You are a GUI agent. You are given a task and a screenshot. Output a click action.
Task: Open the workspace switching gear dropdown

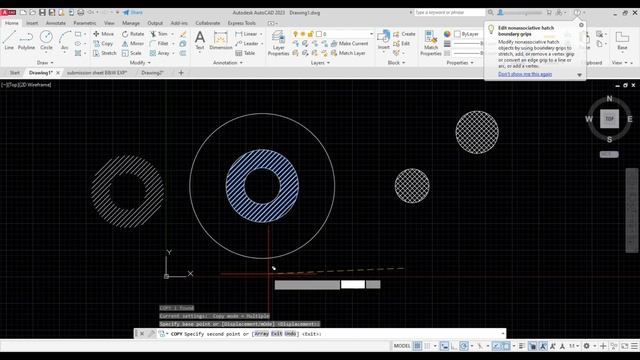pyautogui.click(x=595, y=346)
